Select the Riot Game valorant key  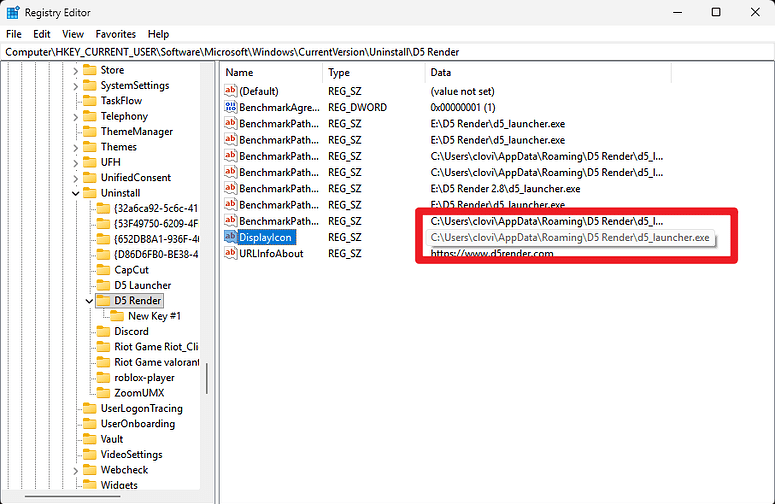tap(157, 362)
